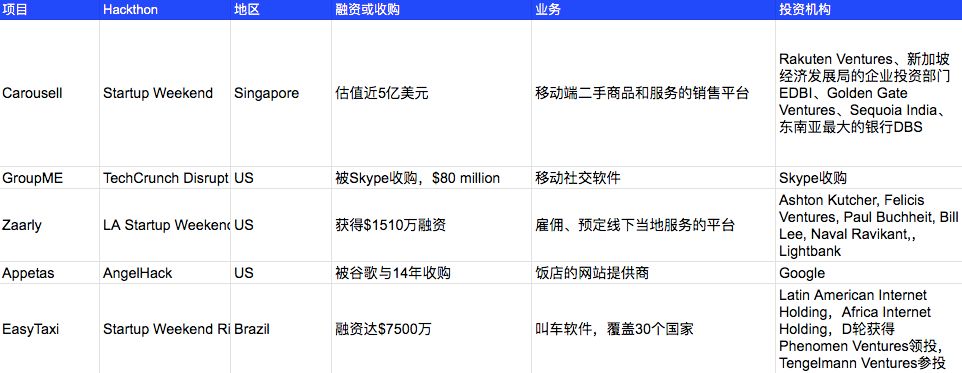This screenshot has height=373, width=962.
Task: Click the 被Skype收购，$80 million cell
Action: click(x=431, y=178)
